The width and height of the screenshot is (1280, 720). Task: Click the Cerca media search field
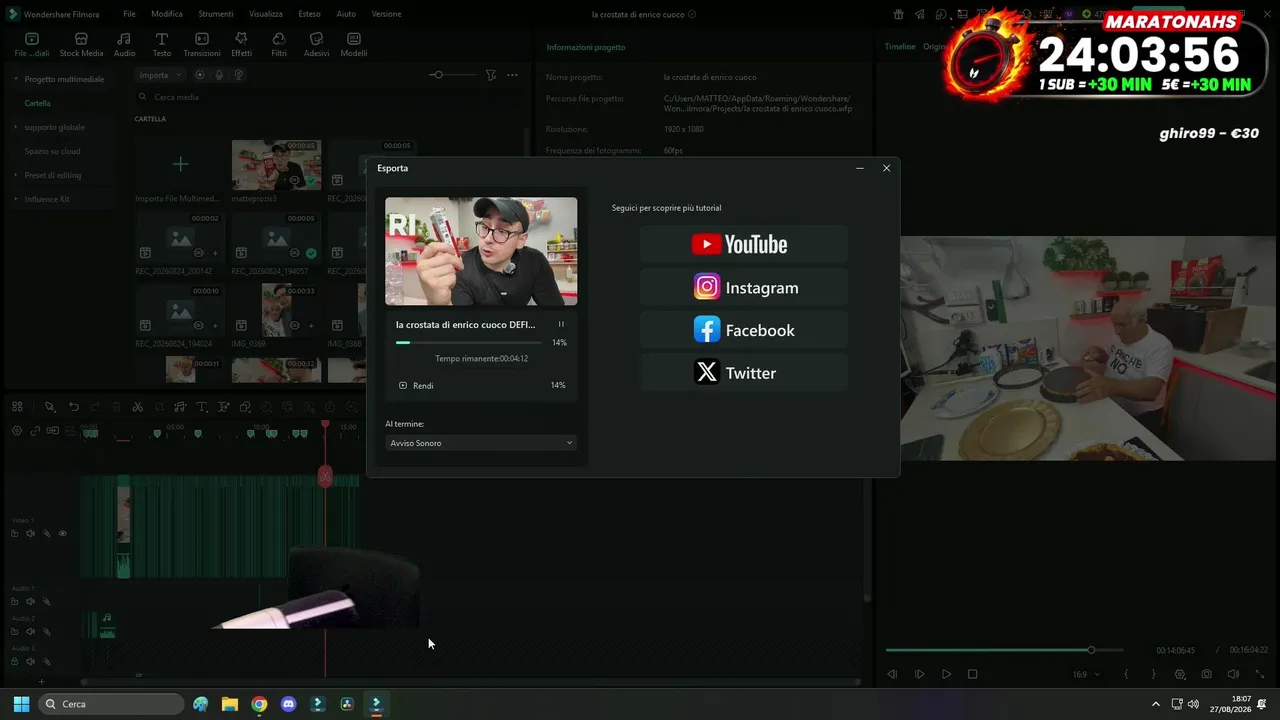pos(330,97)
